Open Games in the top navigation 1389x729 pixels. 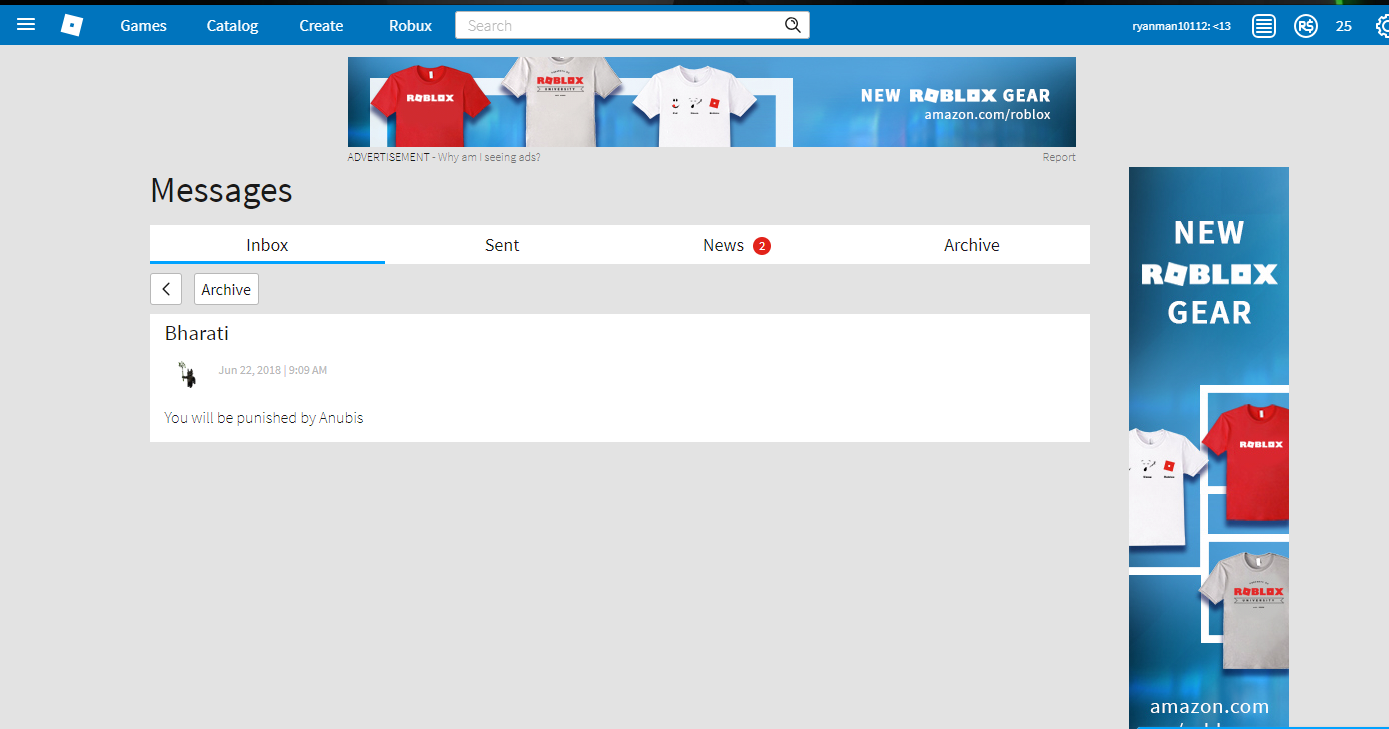click(x=144, y=26)
